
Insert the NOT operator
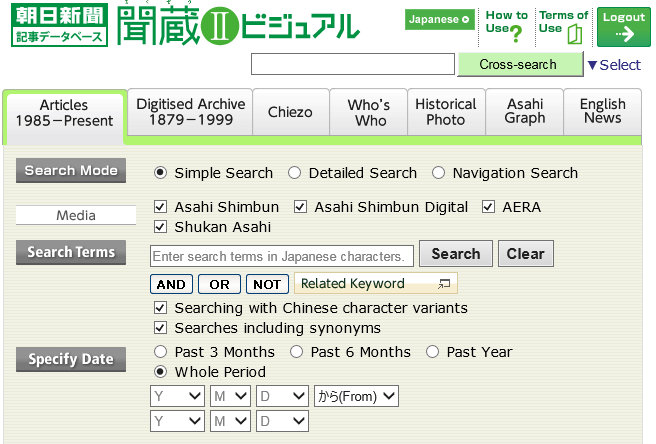tap(267, 285)
